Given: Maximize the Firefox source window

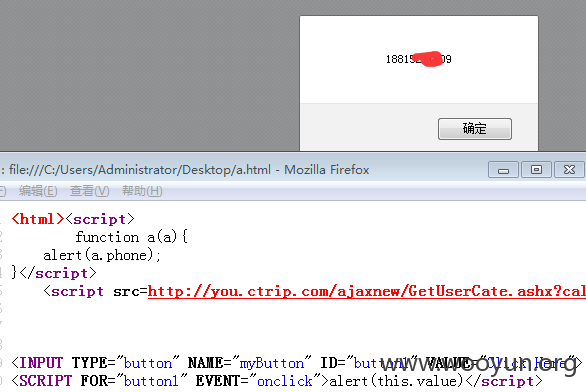Looking at the screenshot, I should pos(536,170).
